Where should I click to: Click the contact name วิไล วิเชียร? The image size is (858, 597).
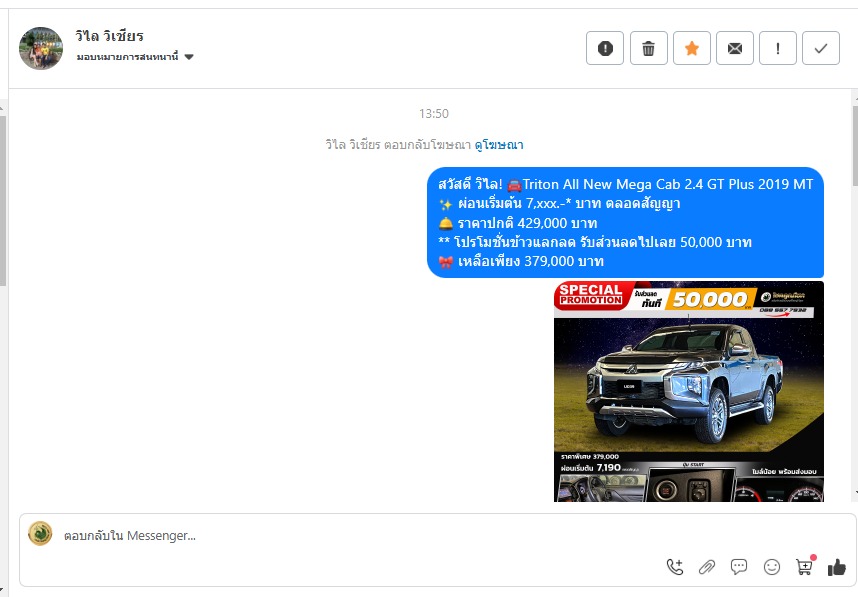pos(109,36)
